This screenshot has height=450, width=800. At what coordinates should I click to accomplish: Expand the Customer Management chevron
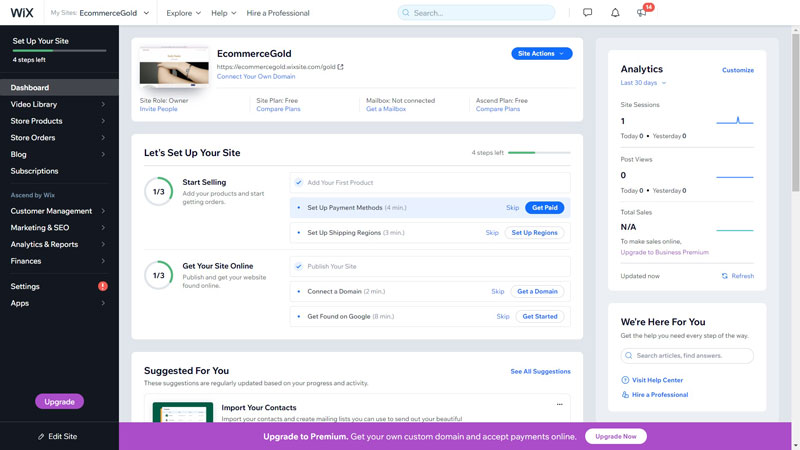(x=103, y=211)
